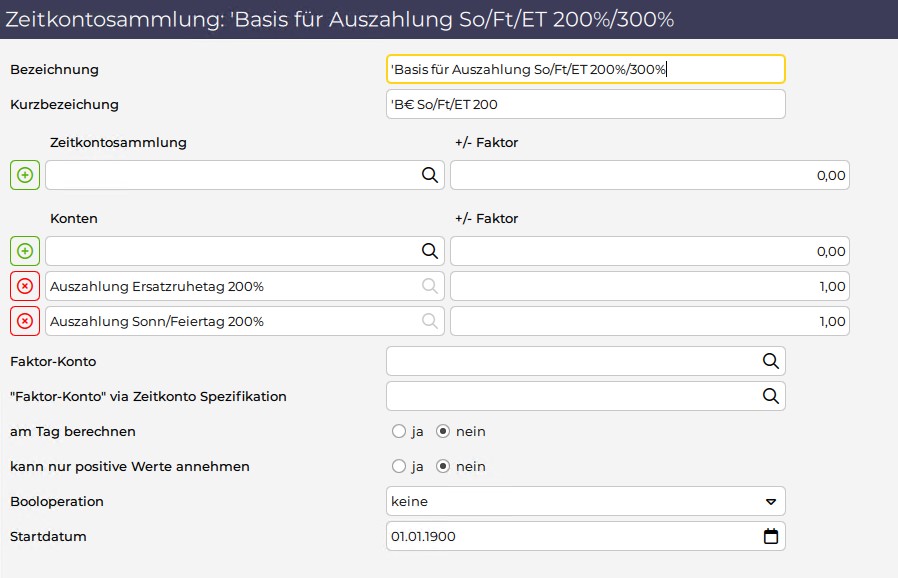Remove Auszahlung Sonn/Feiertag 200% row
Viewport: 898px width, 578px height.
tap(25, 321)
